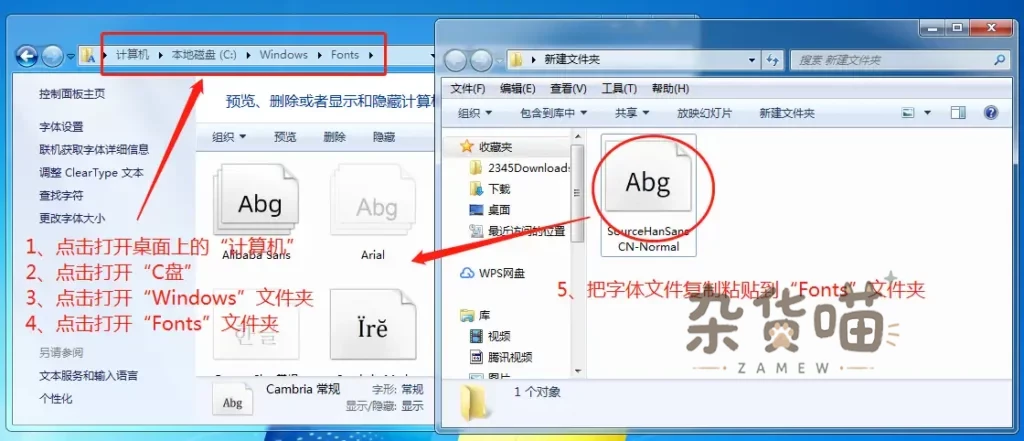Click 隐藏 in Fonts toolbar
This screenshot has height=441, width=1024.
(384, 137)
